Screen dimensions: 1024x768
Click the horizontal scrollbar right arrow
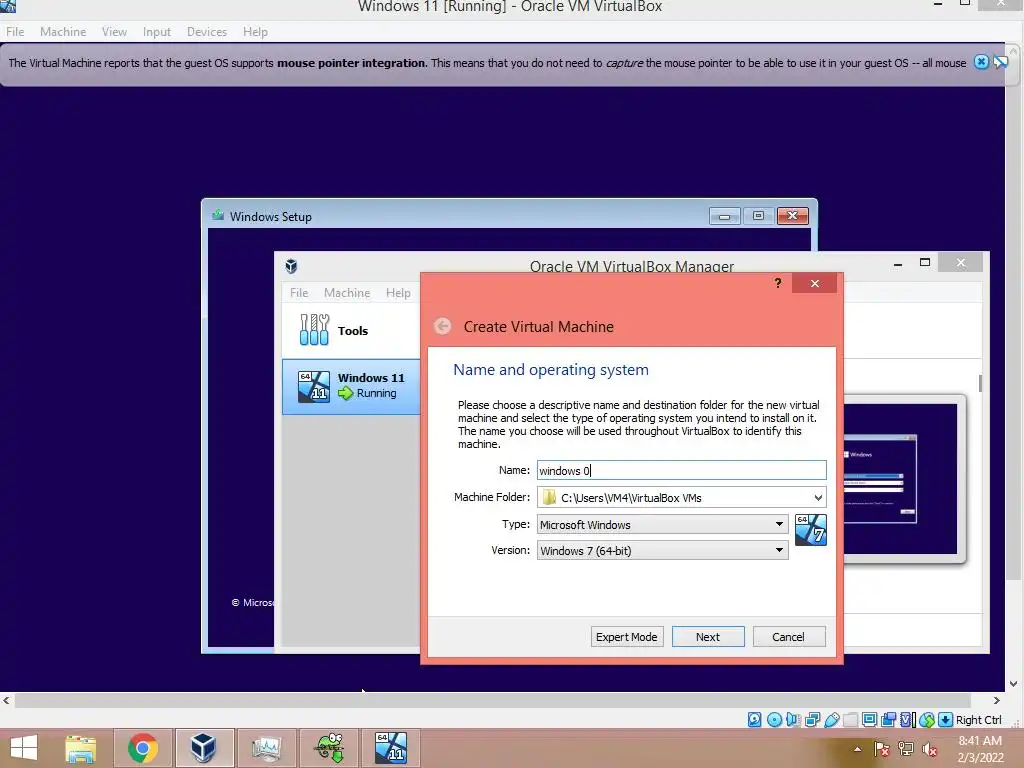click(997, 700)
